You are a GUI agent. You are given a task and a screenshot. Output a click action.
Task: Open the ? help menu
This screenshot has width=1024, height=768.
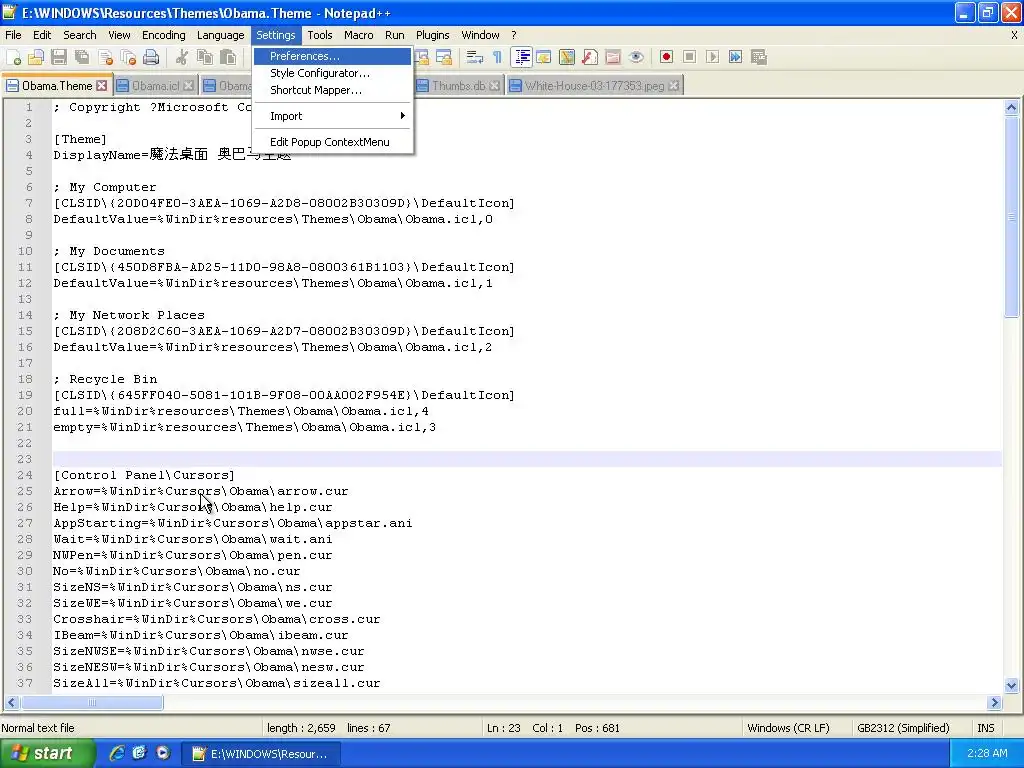point(513,35)
